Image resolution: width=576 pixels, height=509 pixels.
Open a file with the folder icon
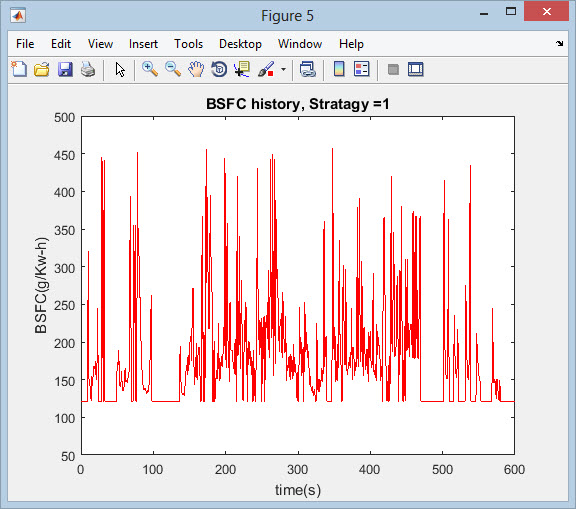tap(42, 69)
